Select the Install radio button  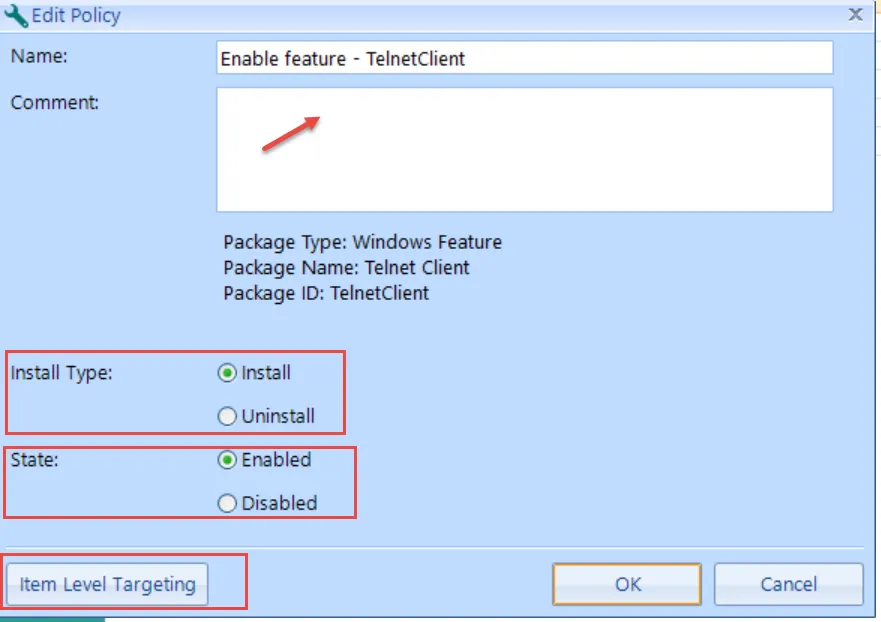[227, 373]
